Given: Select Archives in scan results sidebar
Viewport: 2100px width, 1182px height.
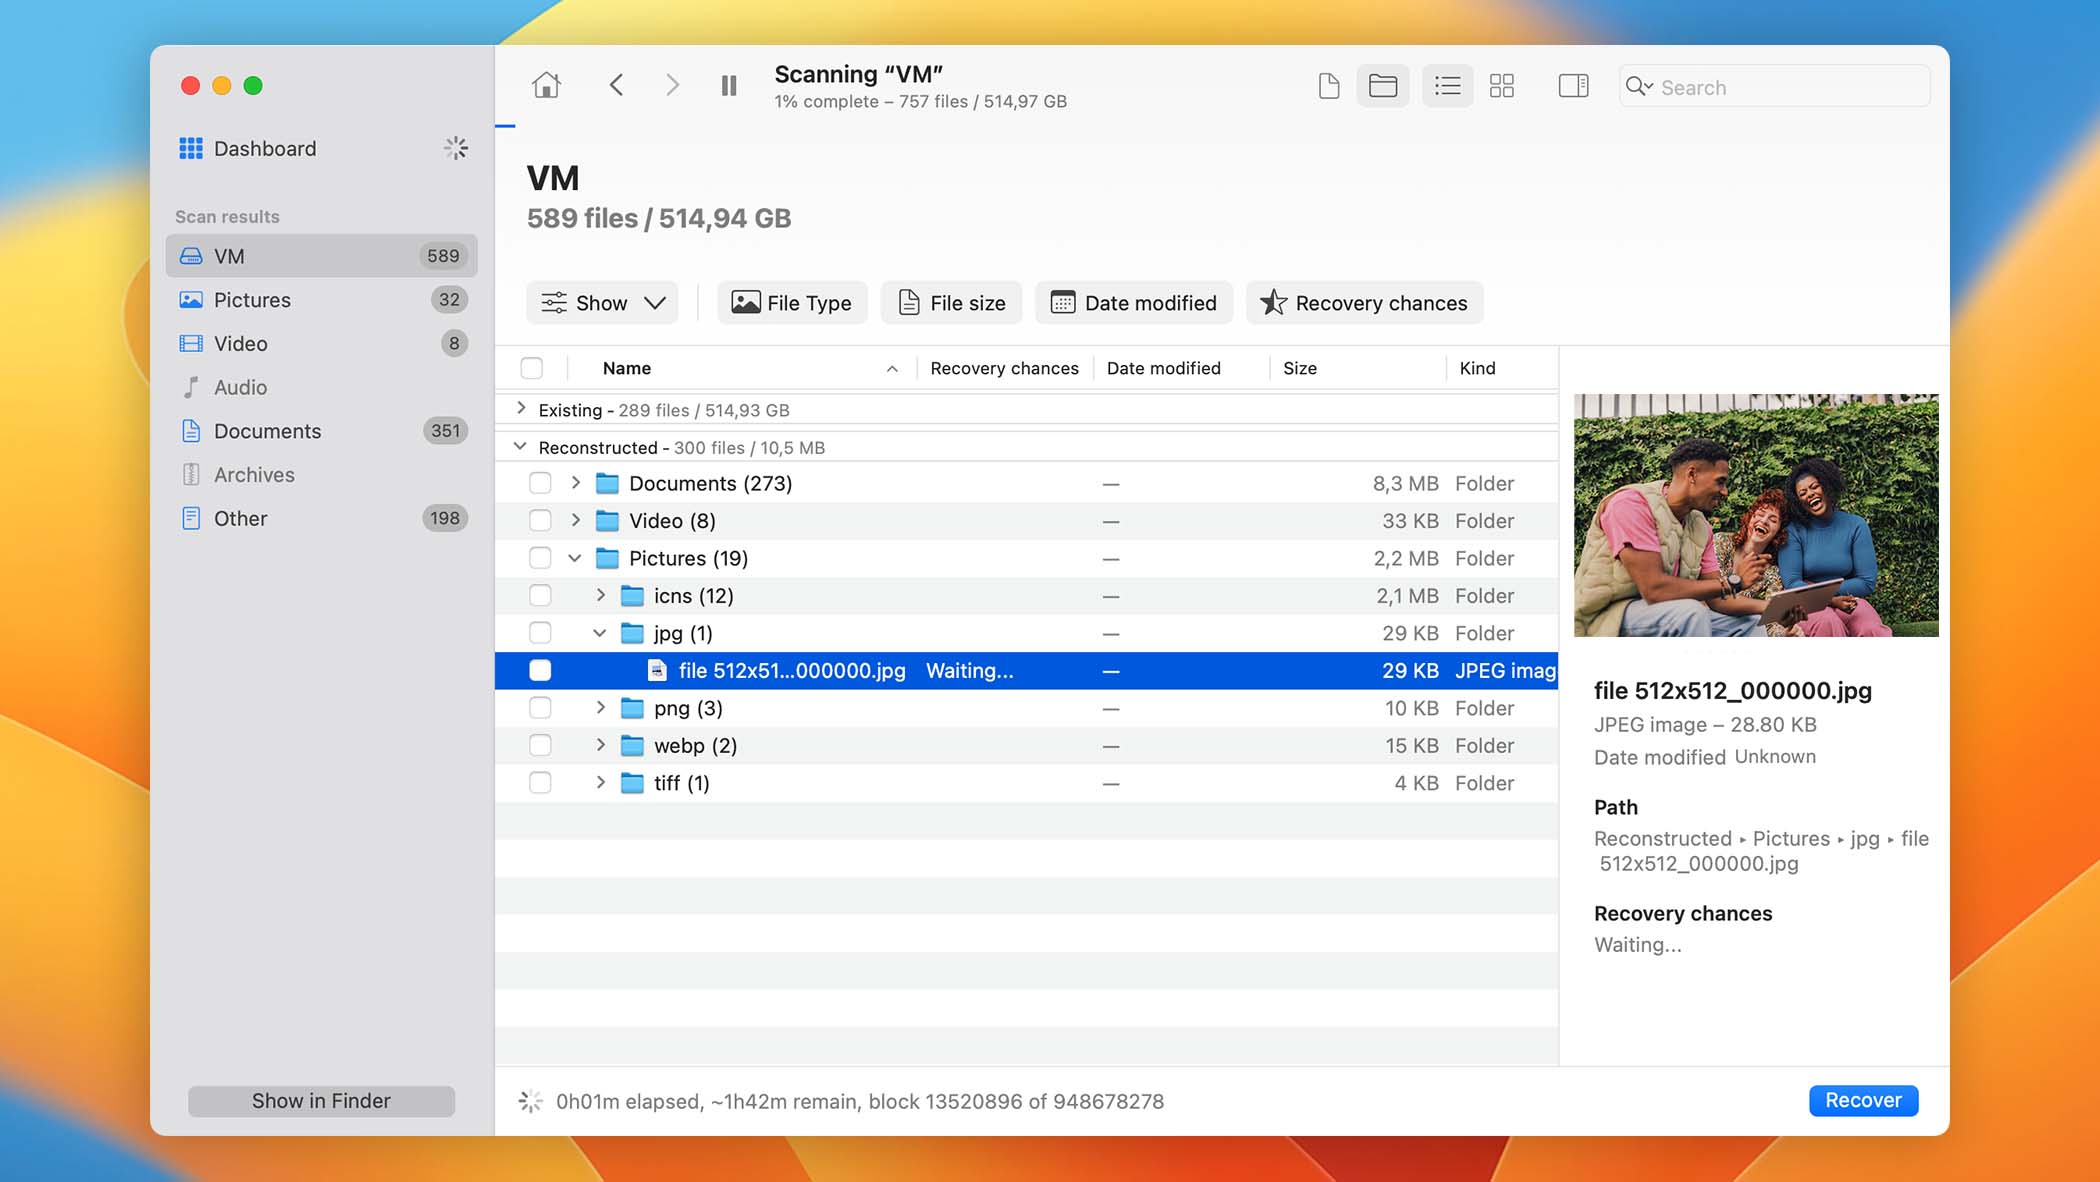Looking at the screenshot, I should [322, 474].
